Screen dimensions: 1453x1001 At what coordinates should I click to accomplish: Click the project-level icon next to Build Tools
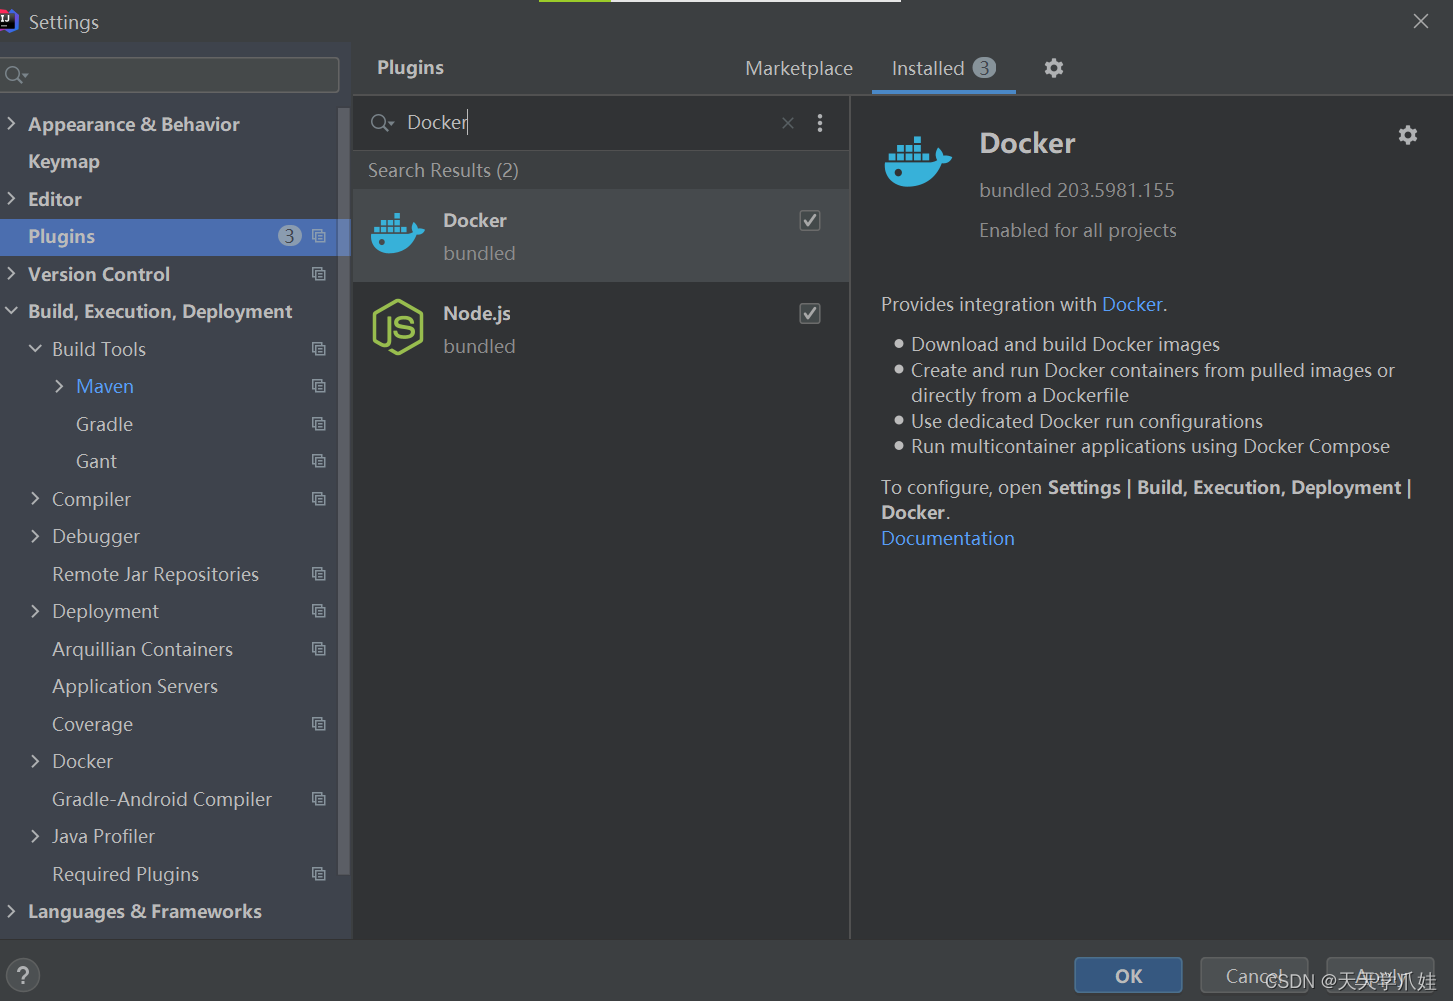[x=319, y=349]
